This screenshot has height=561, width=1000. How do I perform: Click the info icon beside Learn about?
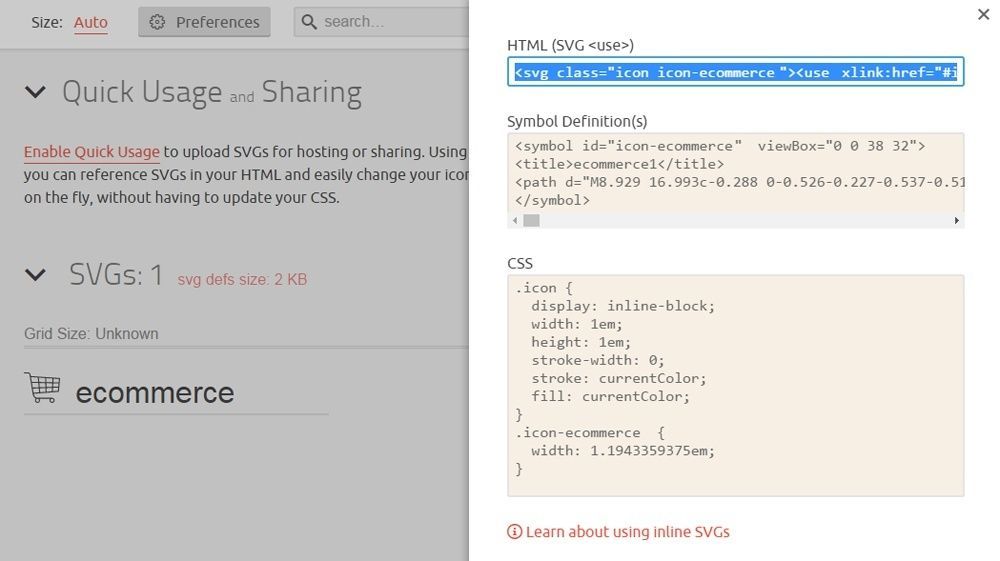[x=514, y=532]
